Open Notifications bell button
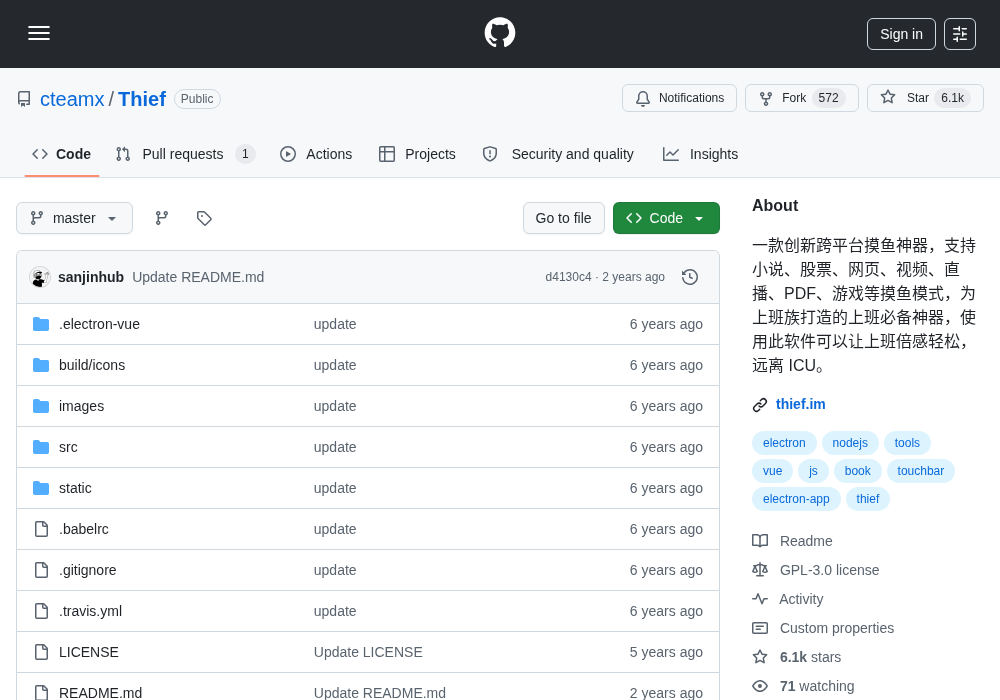This screenshot has height=700, width=1000. tap(679, 98)
